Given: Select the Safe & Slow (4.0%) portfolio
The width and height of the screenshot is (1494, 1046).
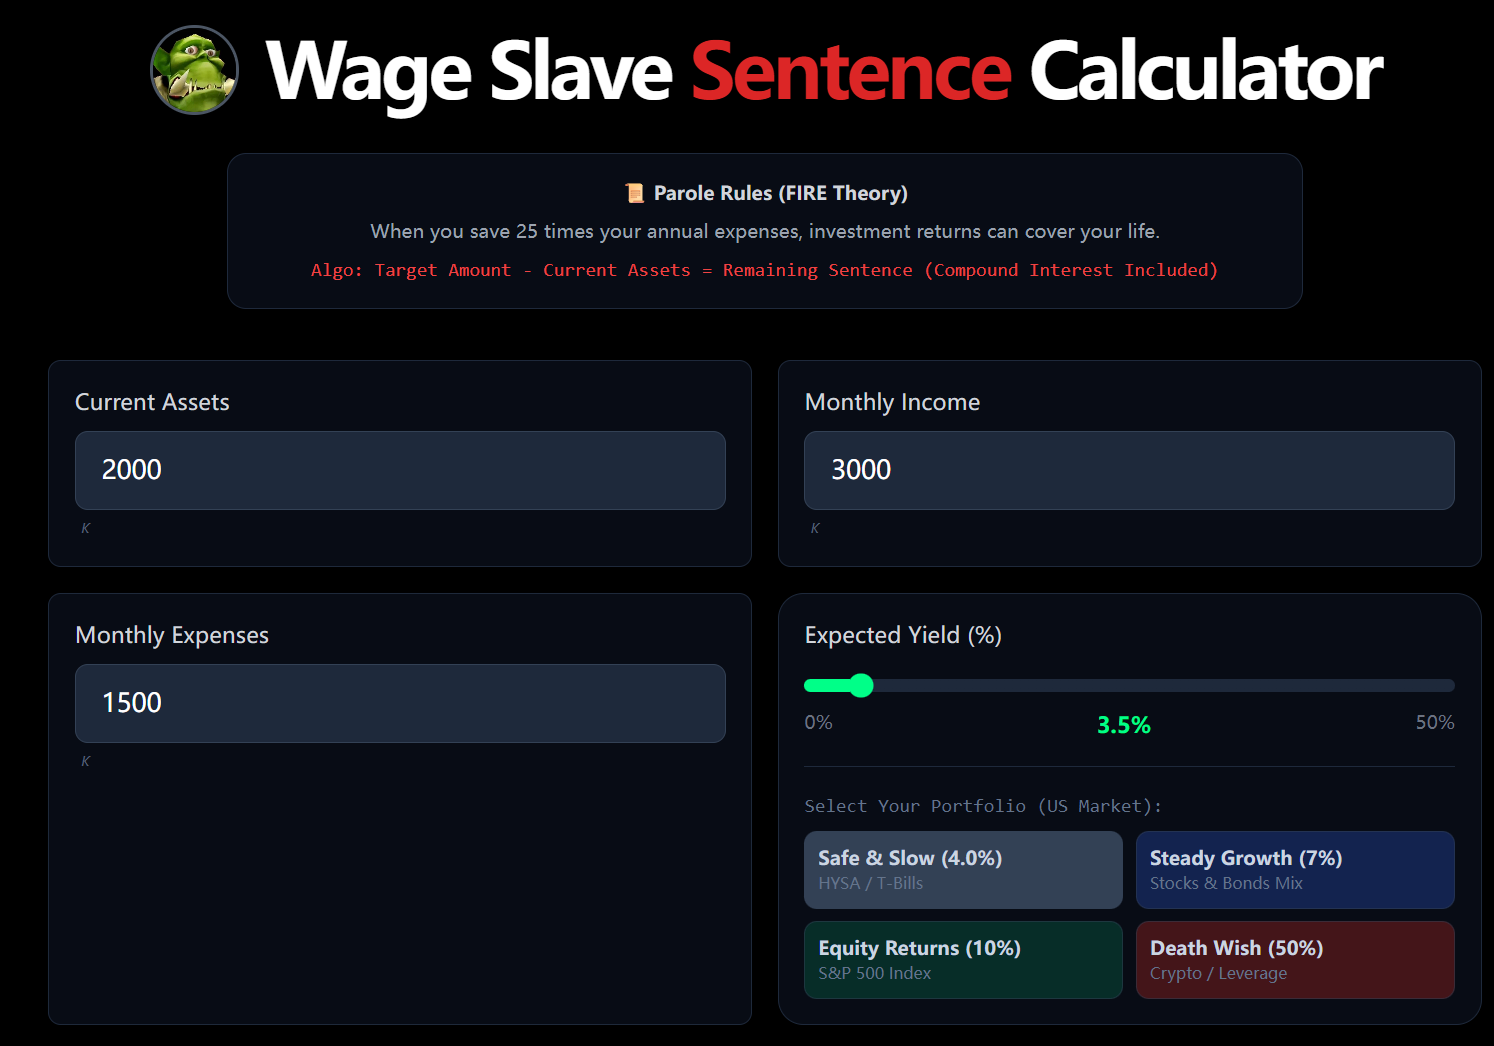Looking at the screenshot, I should tap(962, 869).
